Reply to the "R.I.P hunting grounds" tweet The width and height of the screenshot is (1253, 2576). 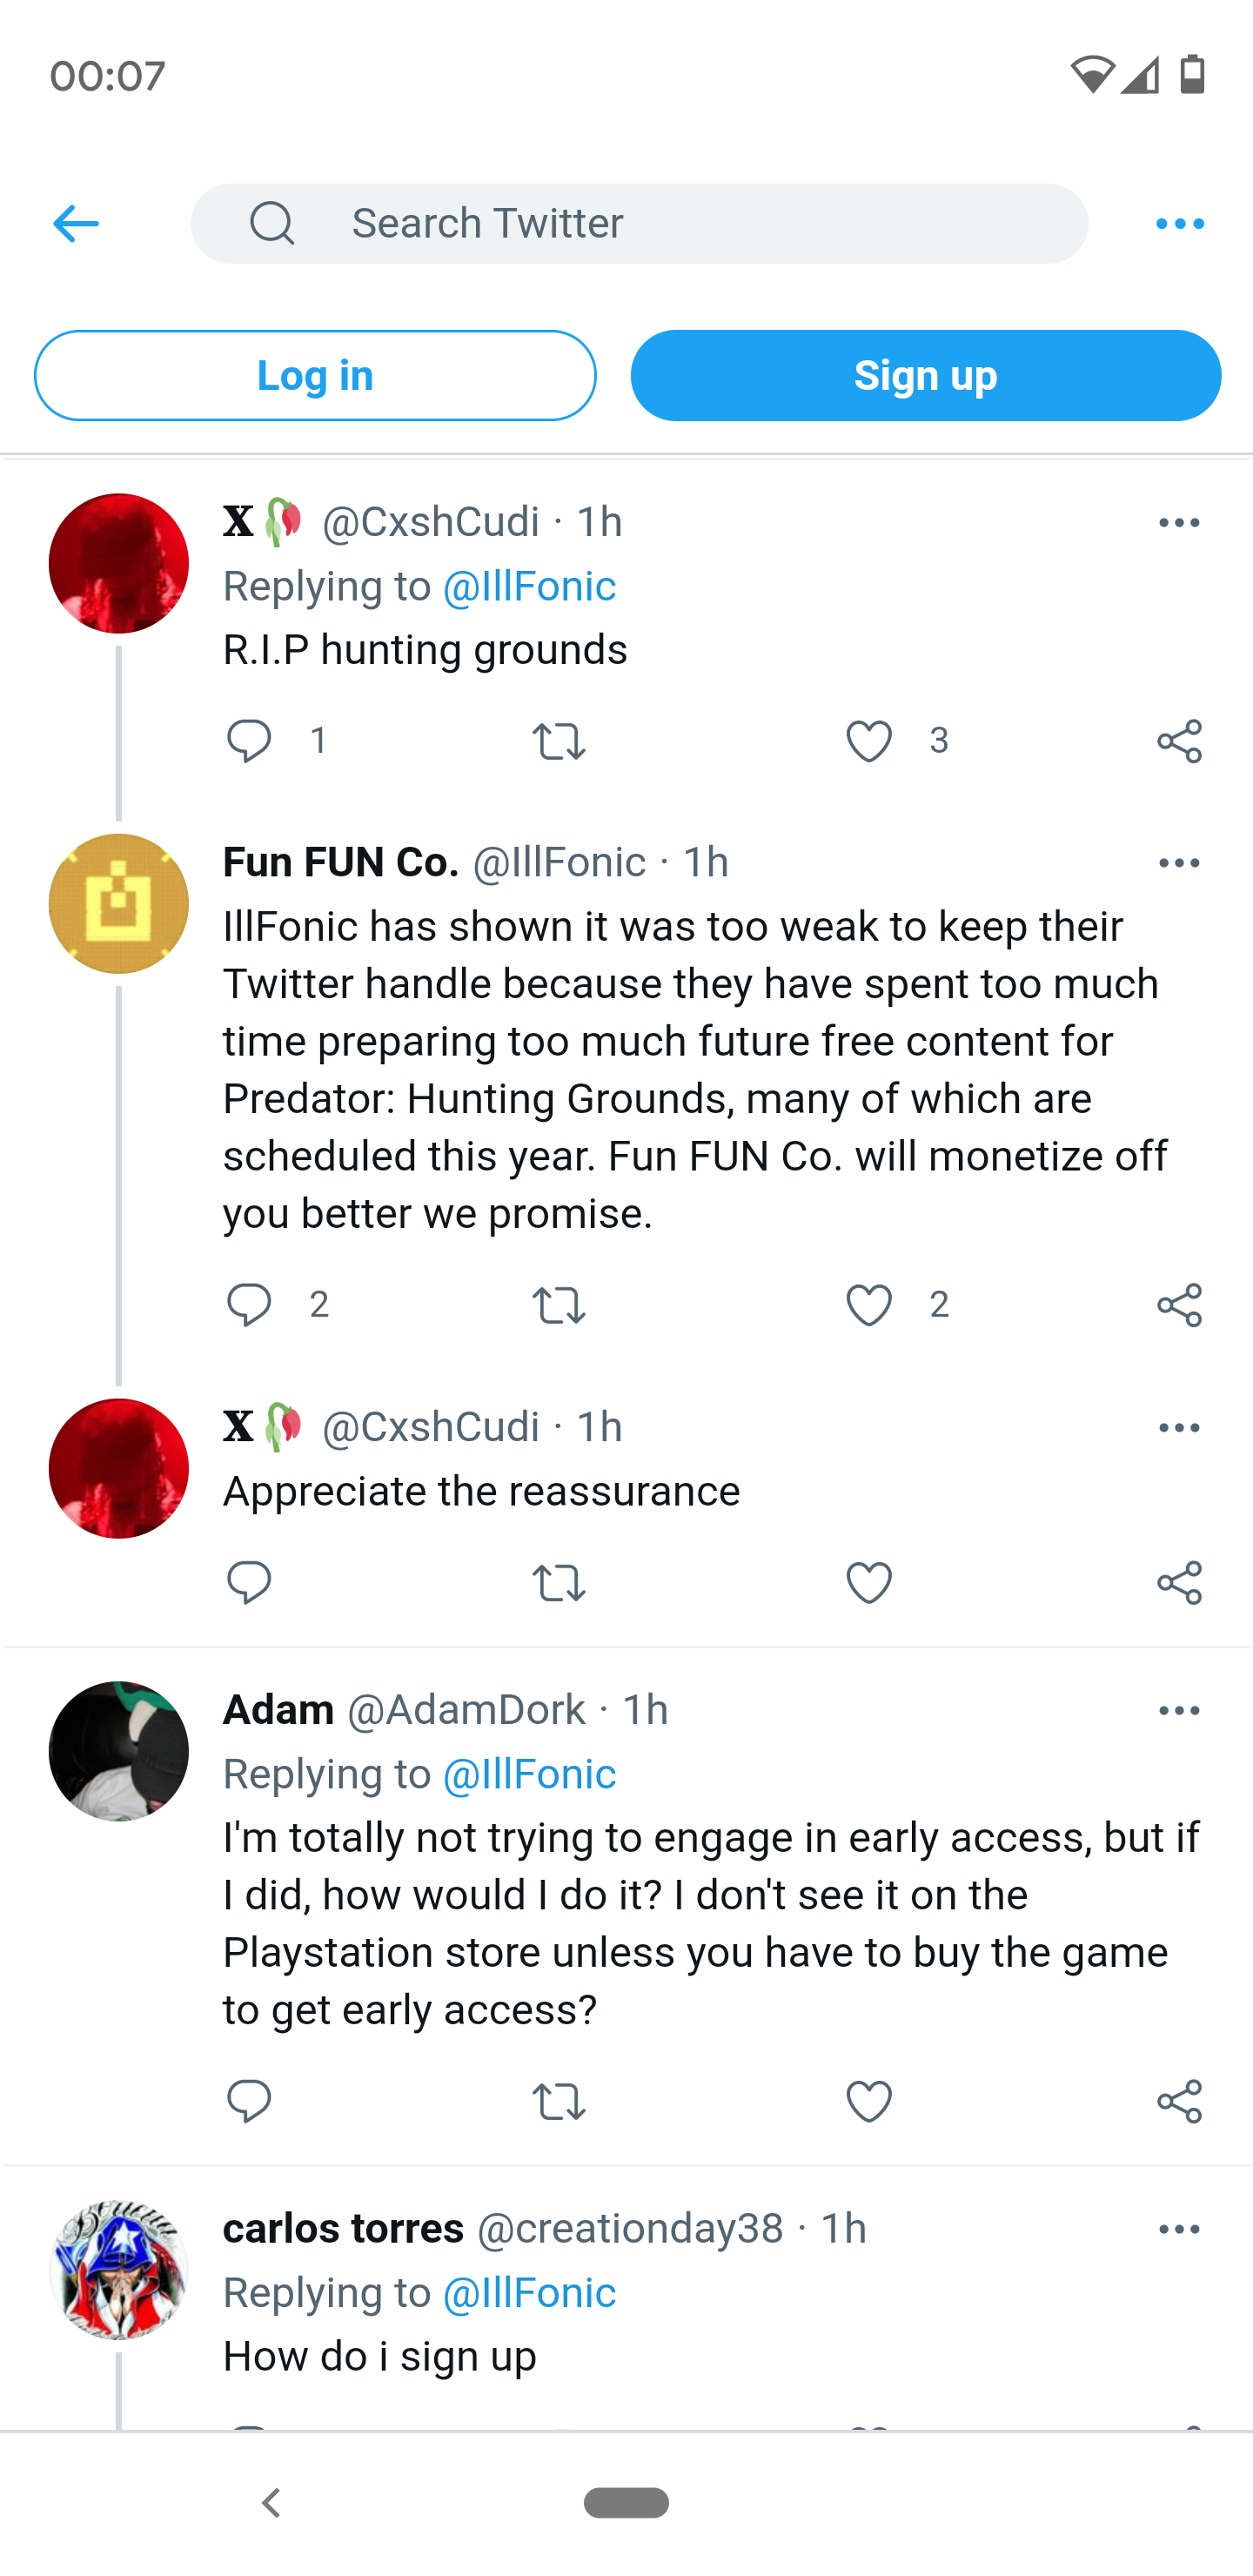(249, 741)
